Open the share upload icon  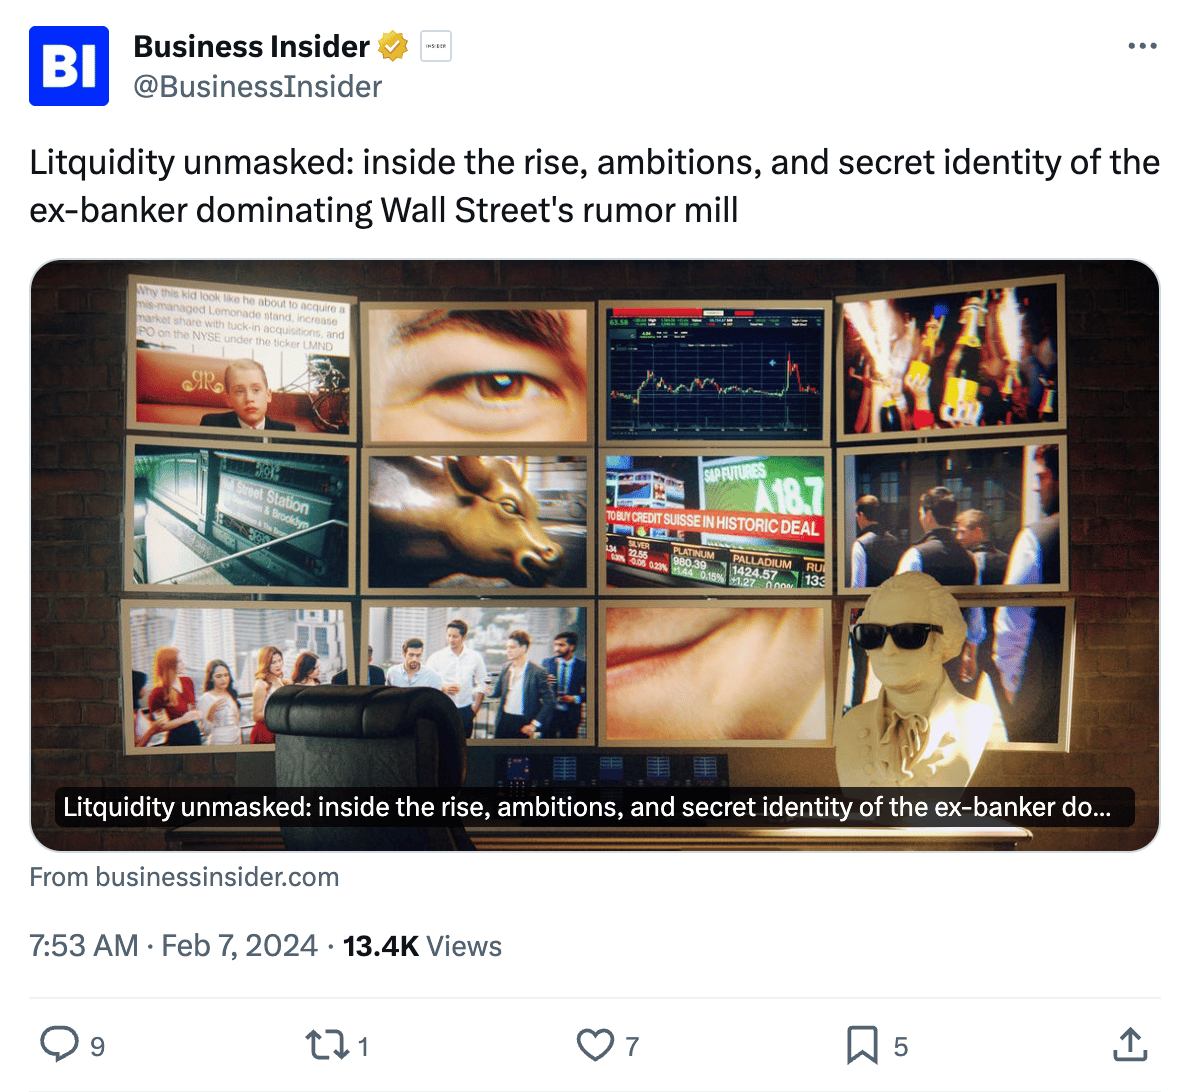point(1130,1044)
